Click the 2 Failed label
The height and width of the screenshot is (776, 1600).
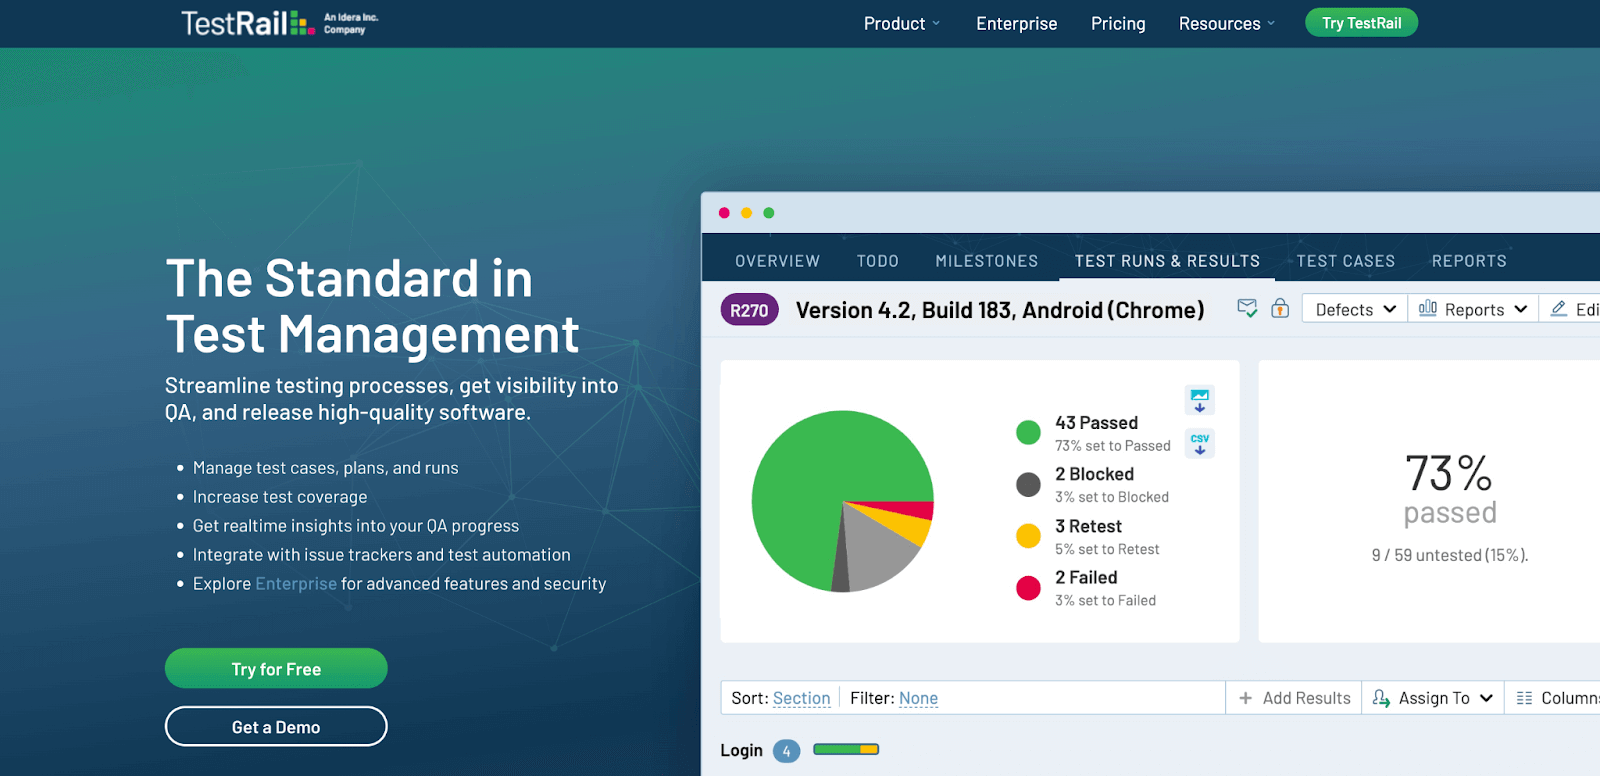tap(1086, 577)
